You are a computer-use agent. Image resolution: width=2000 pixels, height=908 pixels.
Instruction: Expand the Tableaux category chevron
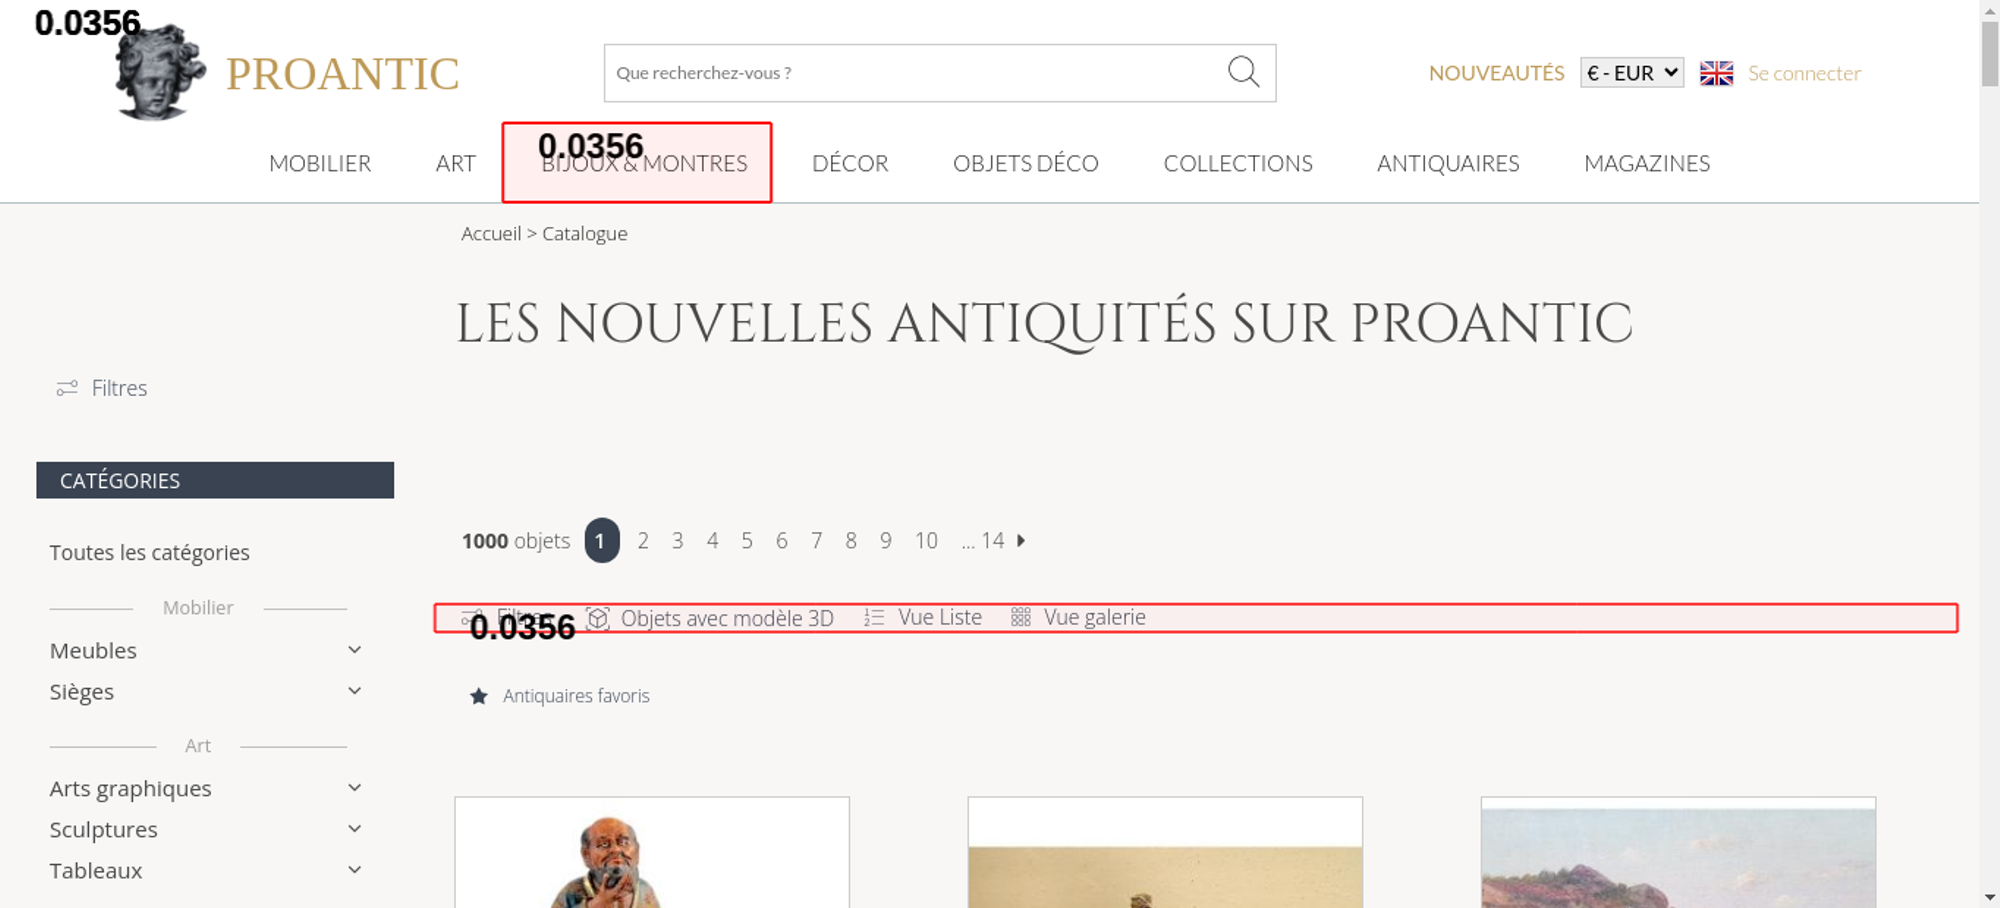tap(355, 870)
